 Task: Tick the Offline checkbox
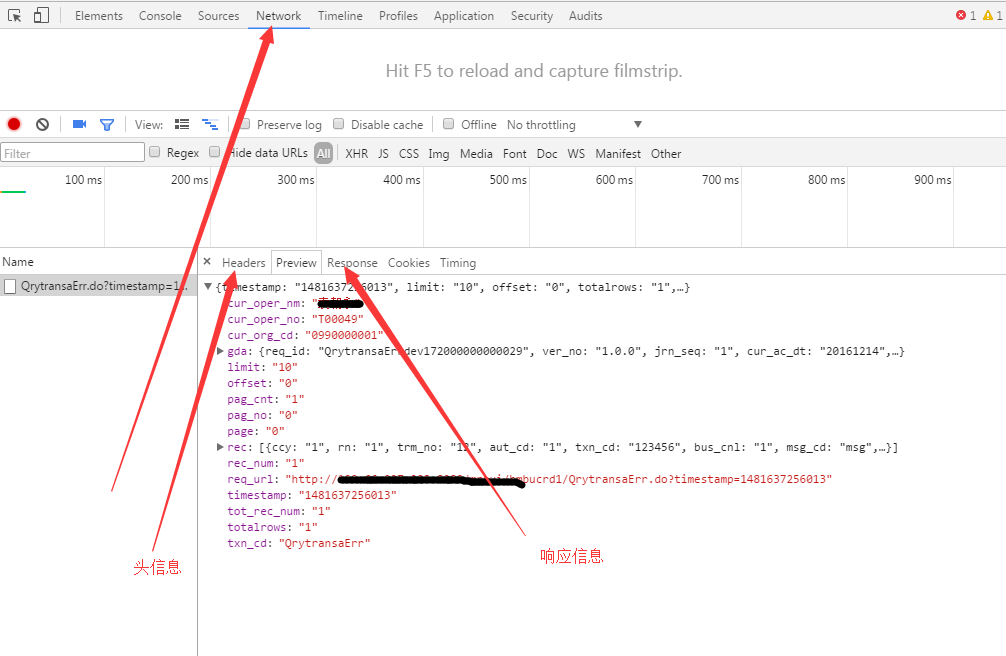coord(449,124)
